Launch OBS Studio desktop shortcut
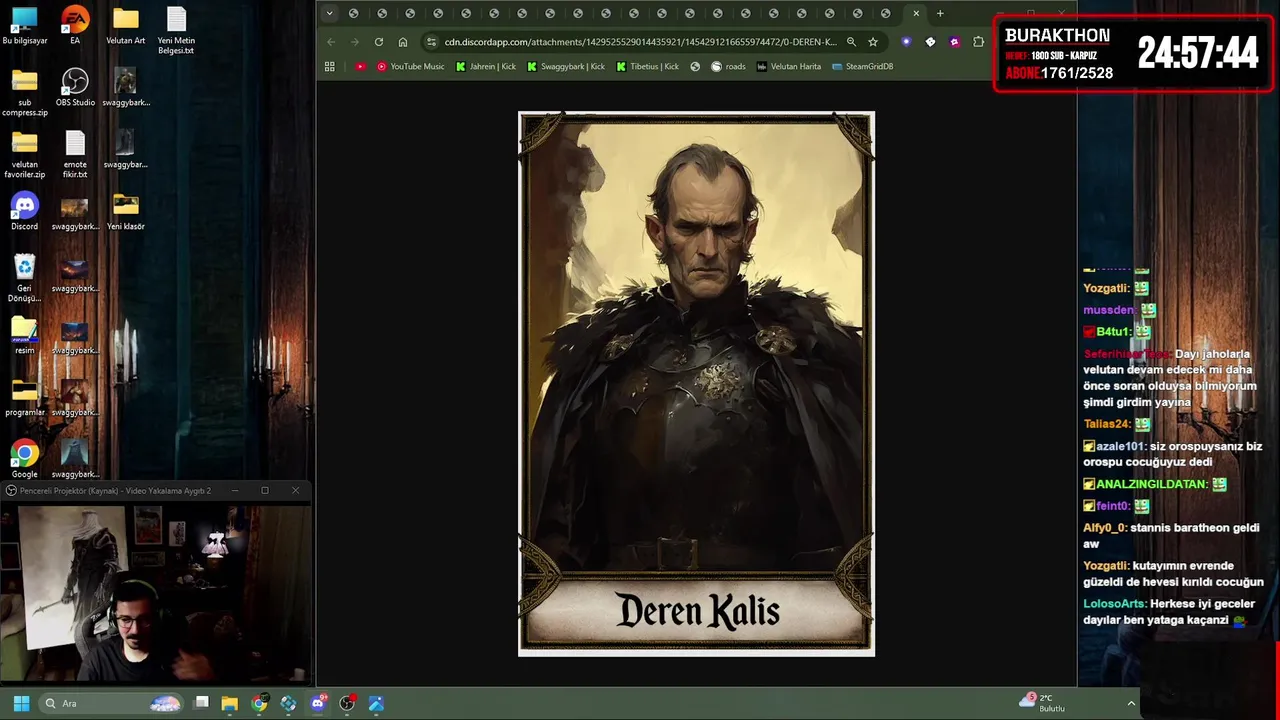 pos(75,88)
